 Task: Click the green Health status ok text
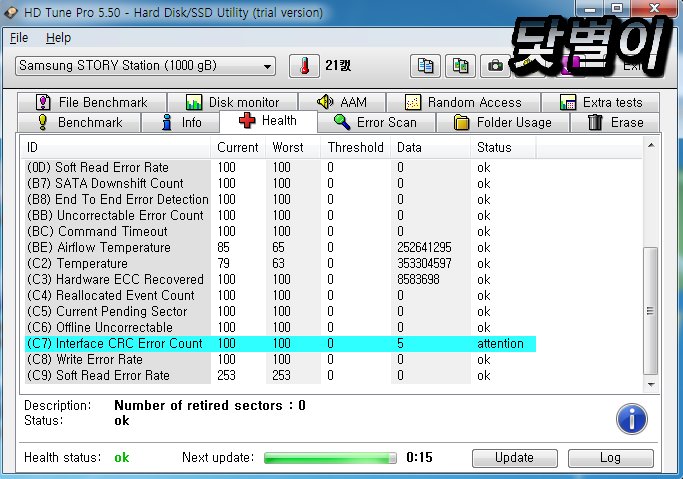click(122, 458)
